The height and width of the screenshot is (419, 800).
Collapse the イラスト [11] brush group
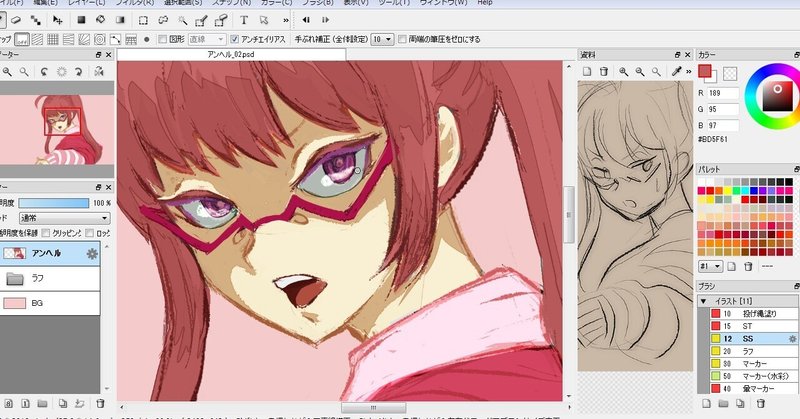(x=704, y=301)
